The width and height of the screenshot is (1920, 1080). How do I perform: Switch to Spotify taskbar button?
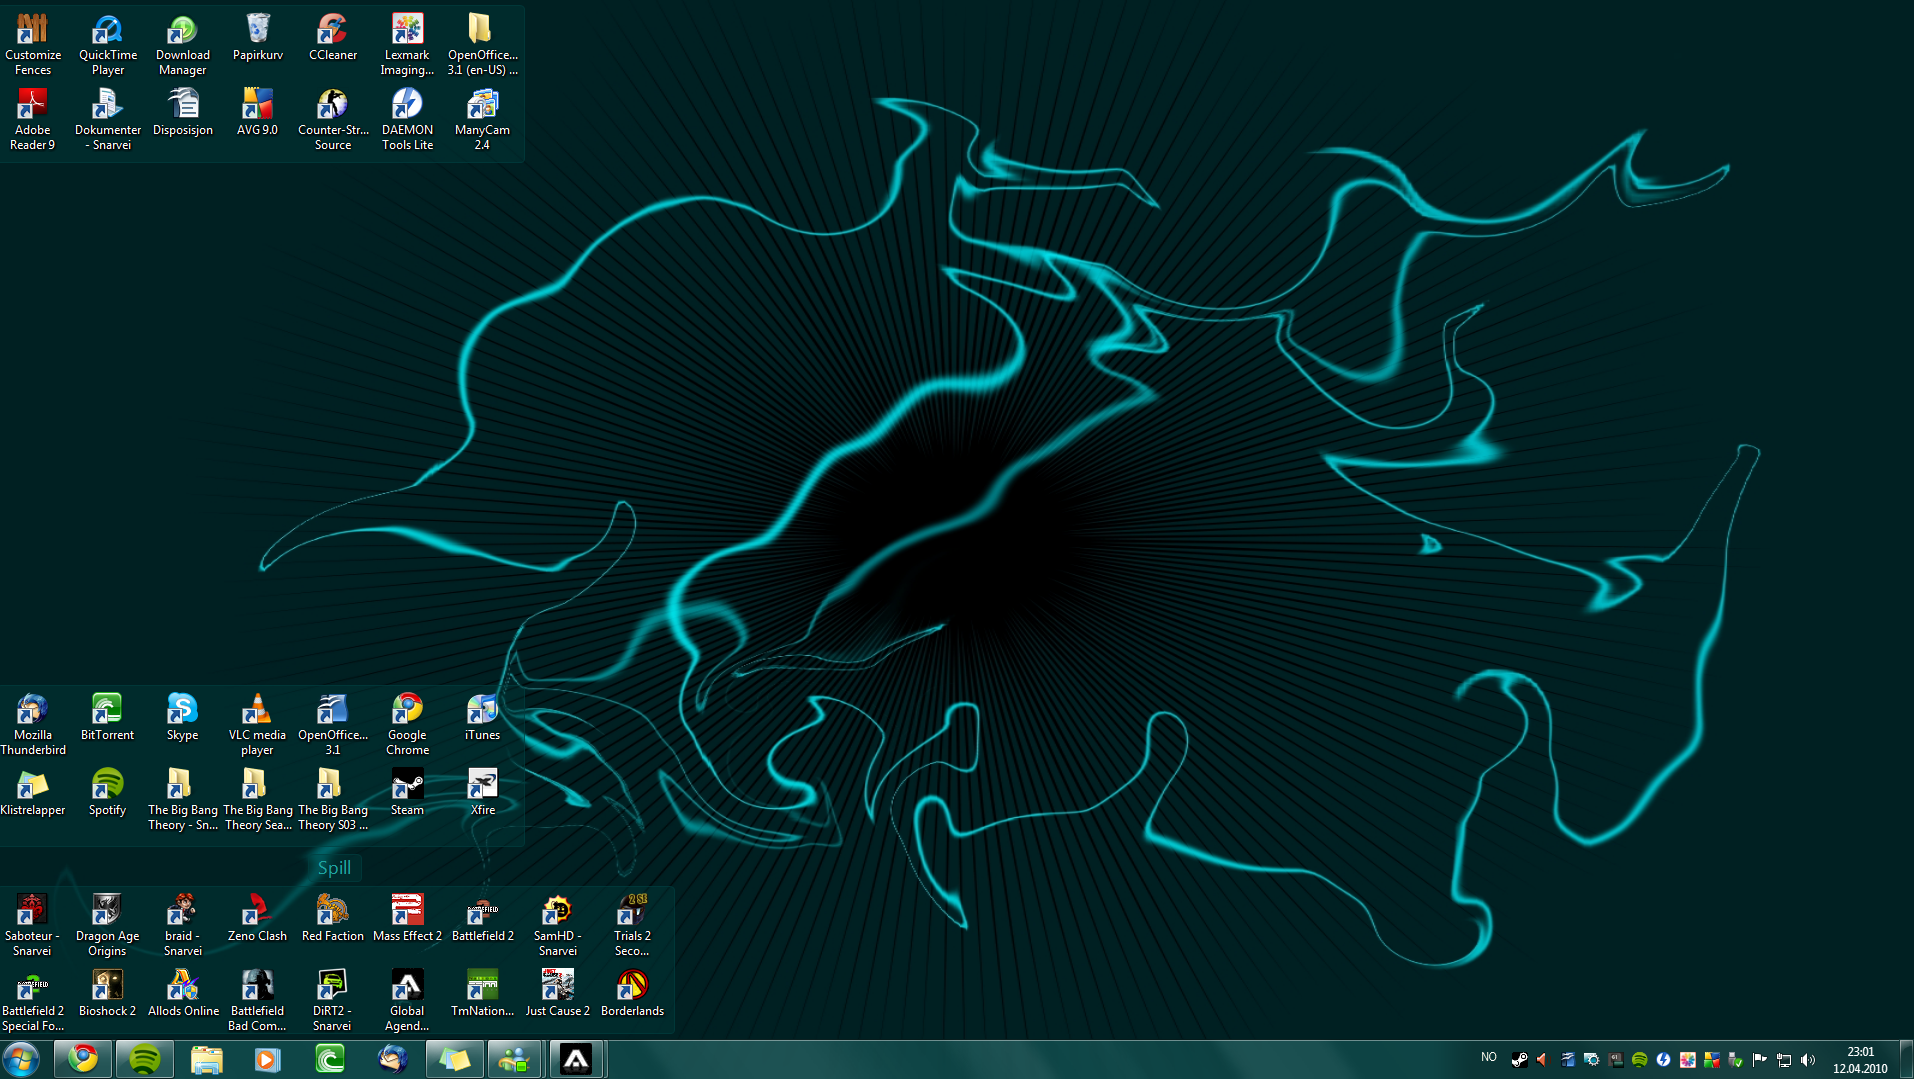point(145,1059)
